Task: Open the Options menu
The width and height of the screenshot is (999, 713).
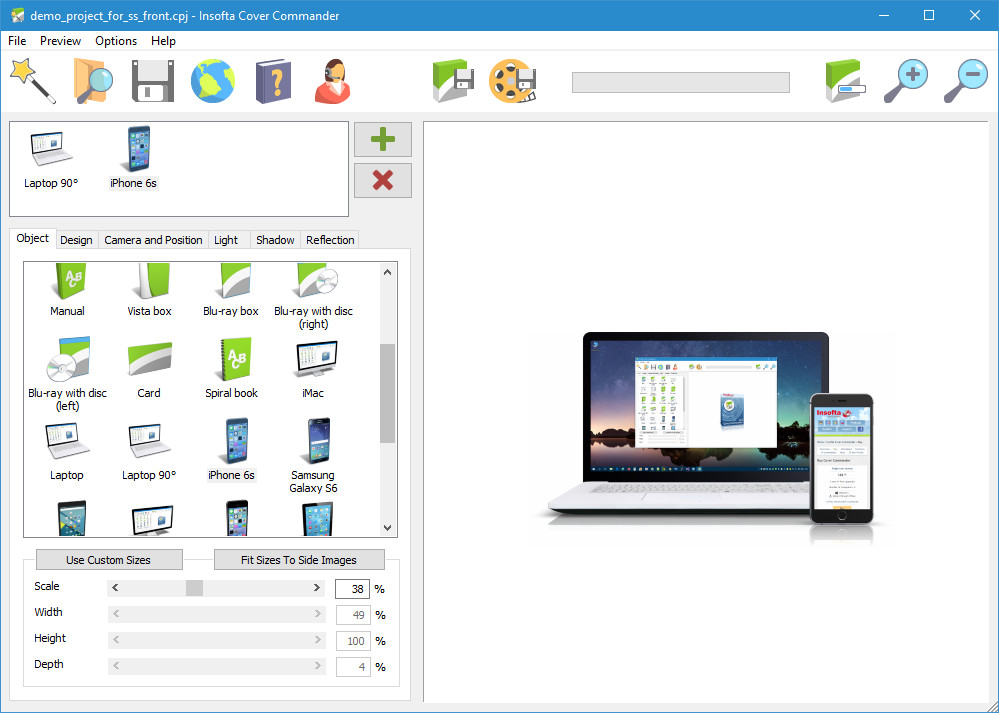Action: [x=116, y=41]
